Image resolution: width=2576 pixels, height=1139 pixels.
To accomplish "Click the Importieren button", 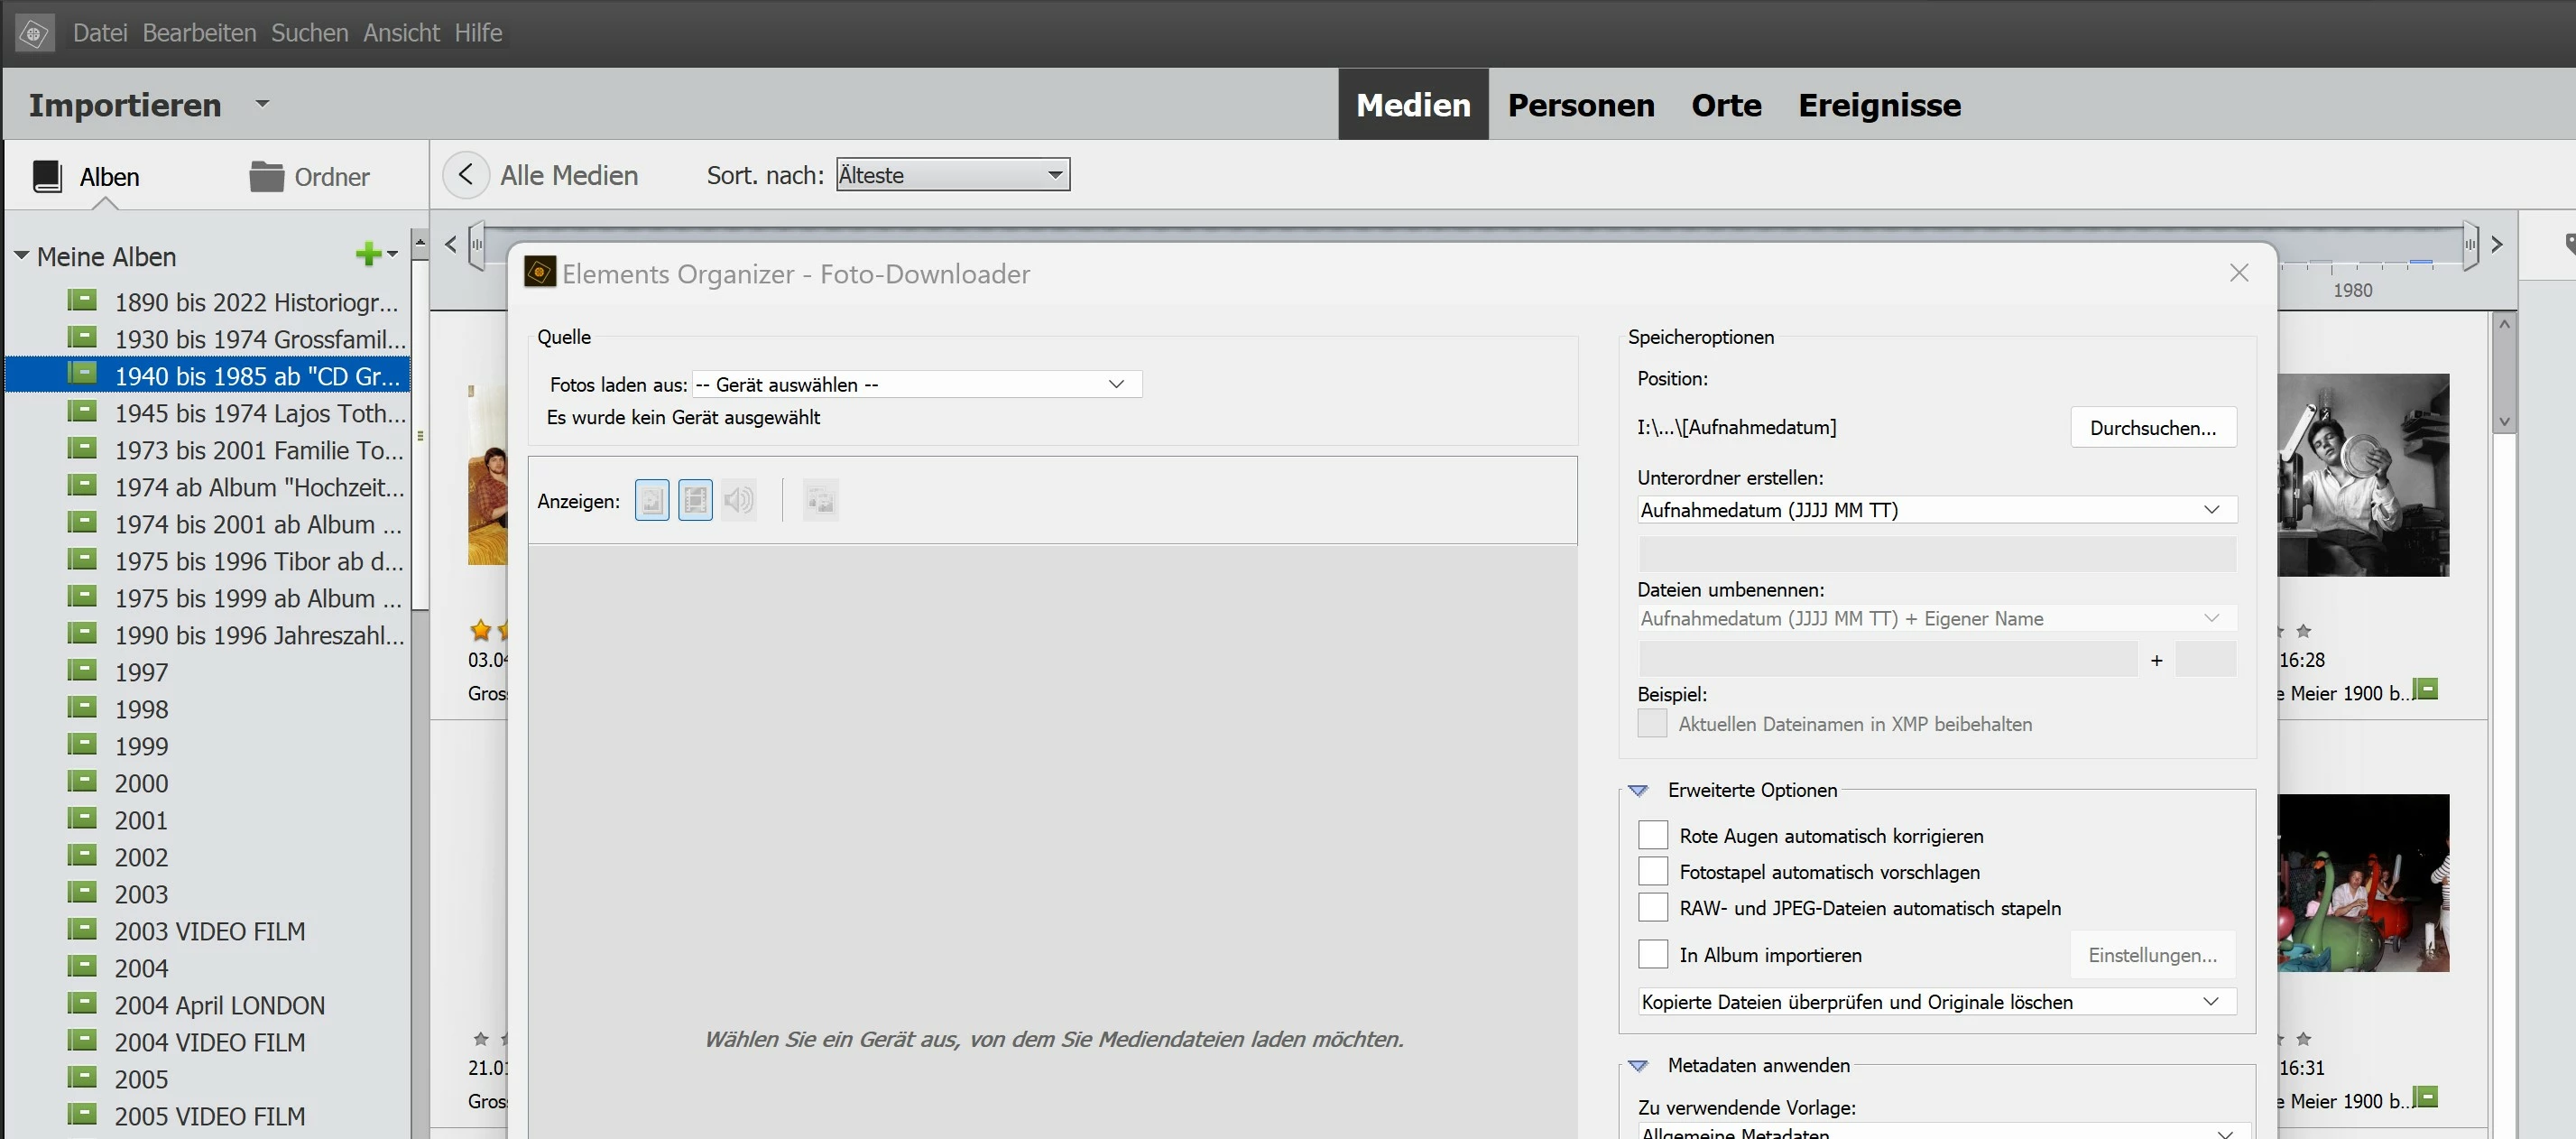I will 125,105.
